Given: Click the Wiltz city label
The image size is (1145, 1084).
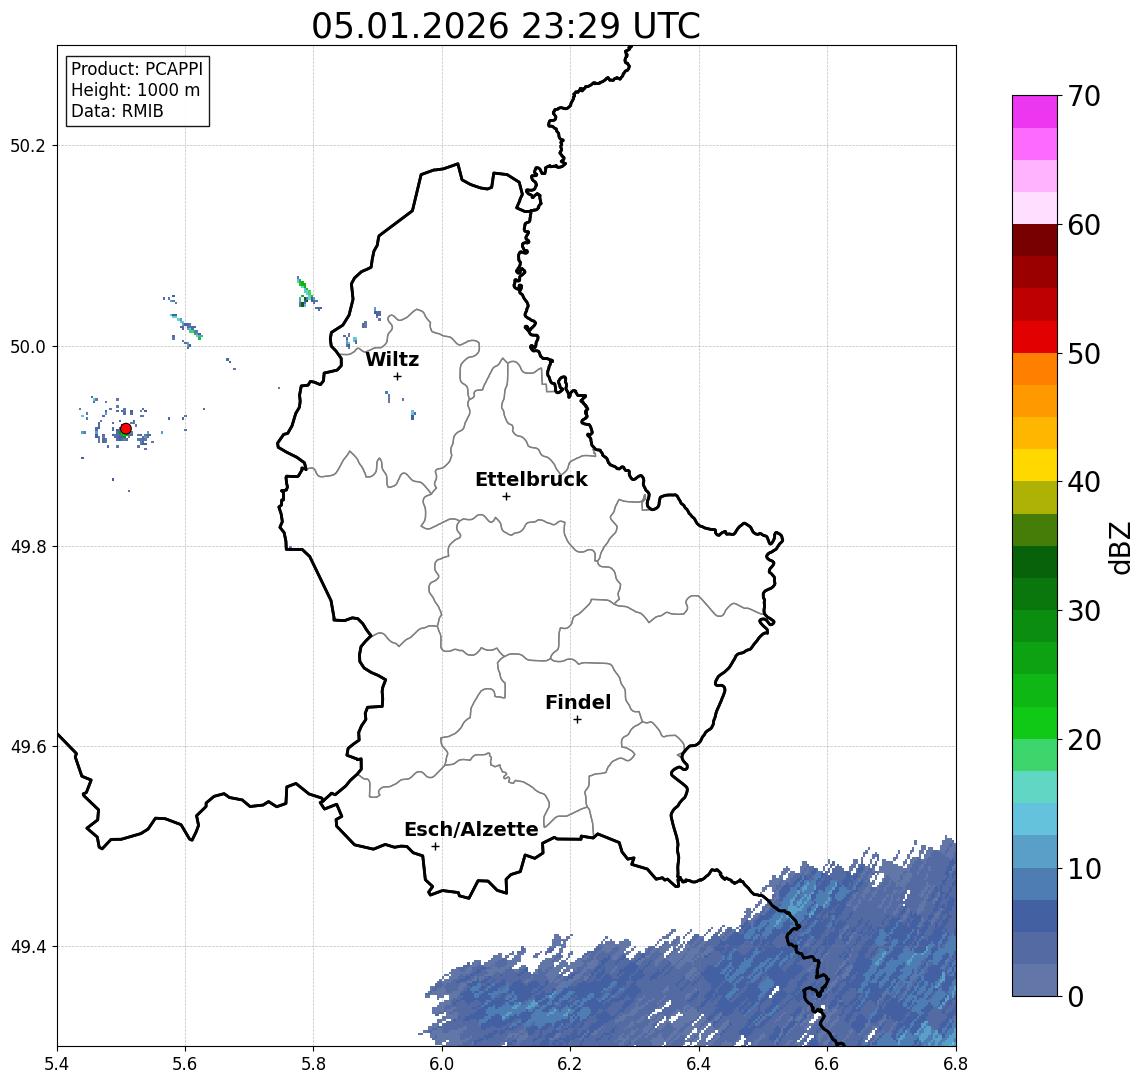Looking at the screenshot, I should pyautogui.click(x=392, y=359).
